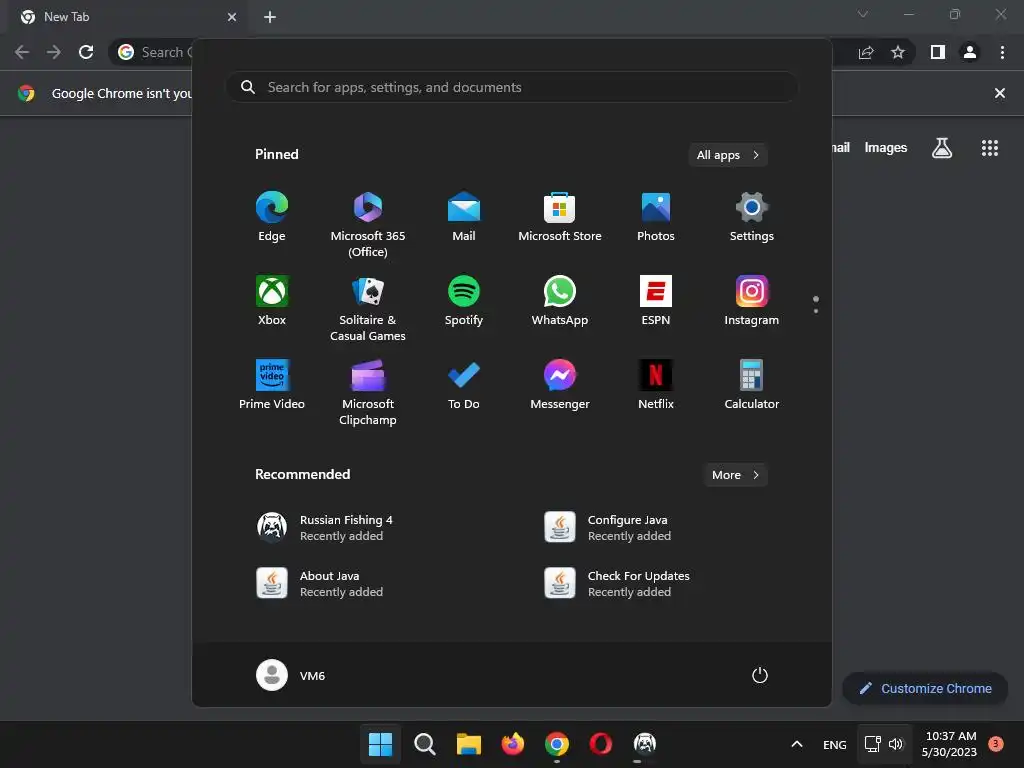Open Chrome profile icon

(970, 52)
